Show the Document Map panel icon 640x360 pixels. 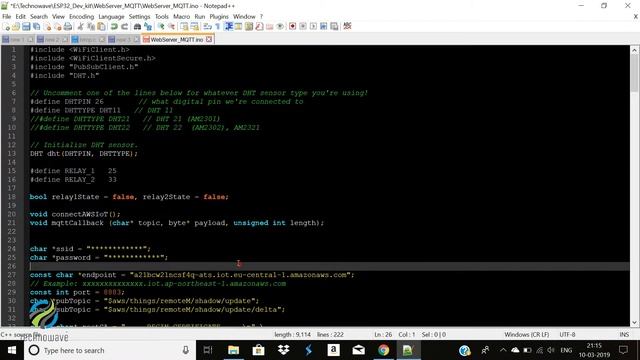249,27
